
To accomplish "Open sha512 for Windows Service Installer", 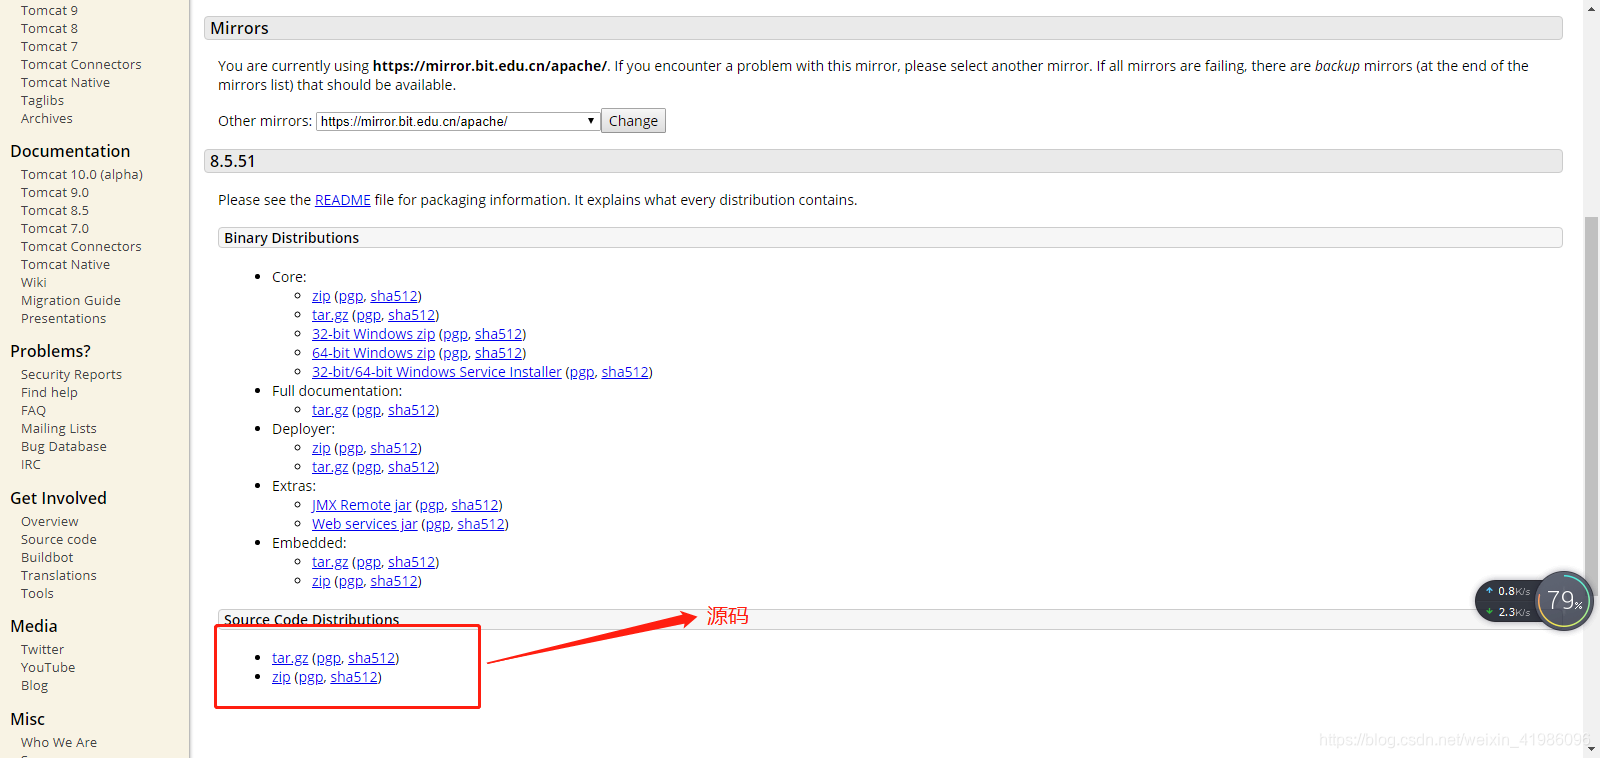I will pos(625,372).
